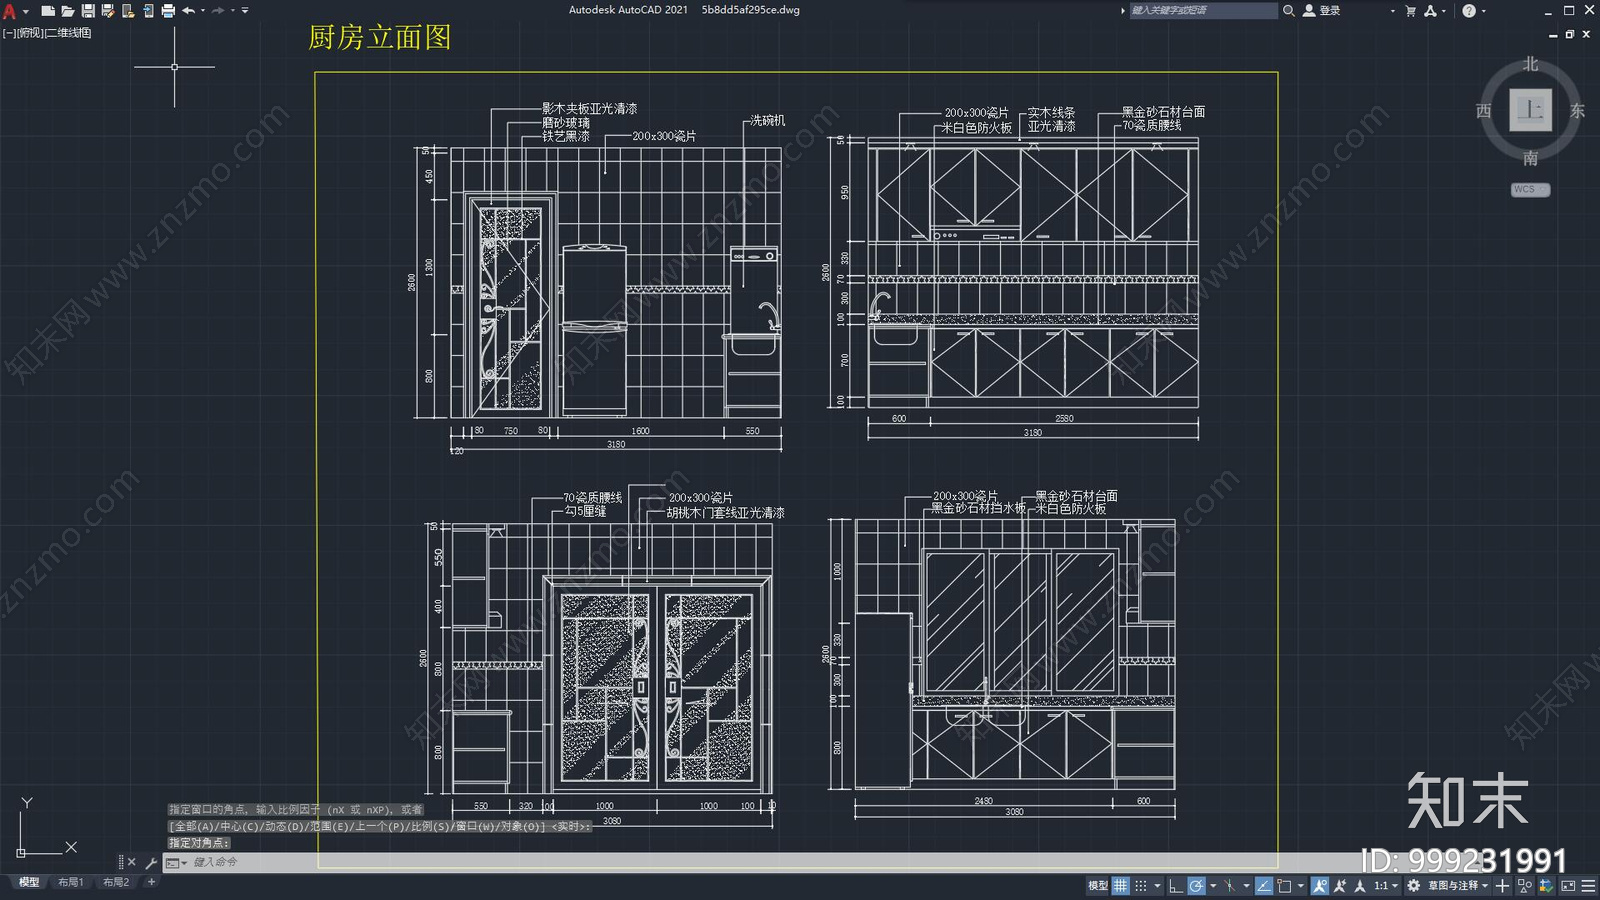Viewport: 1600px width, 900px height.
Task: Toggle isometric drafting in status bar
Action: pos(1229,885)
